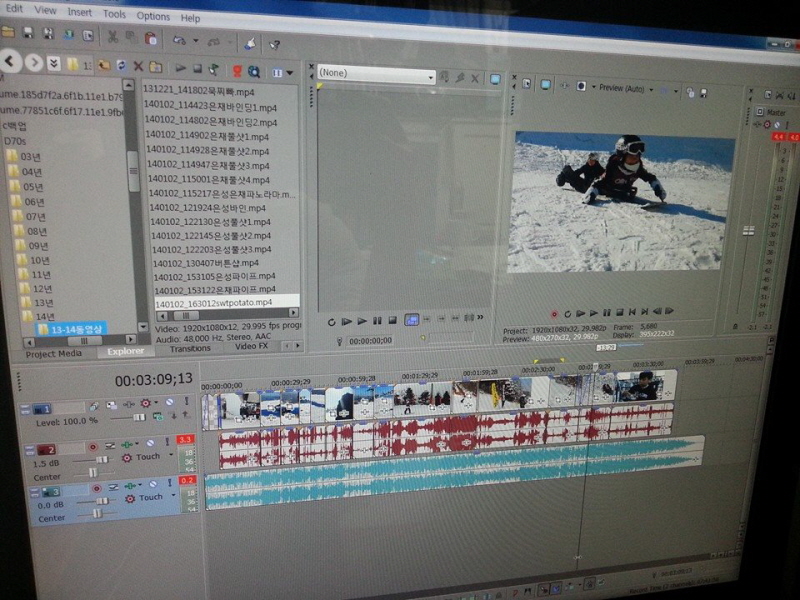
Task: Click the Paste clipboard icon
Action: (x=151, y=39)
